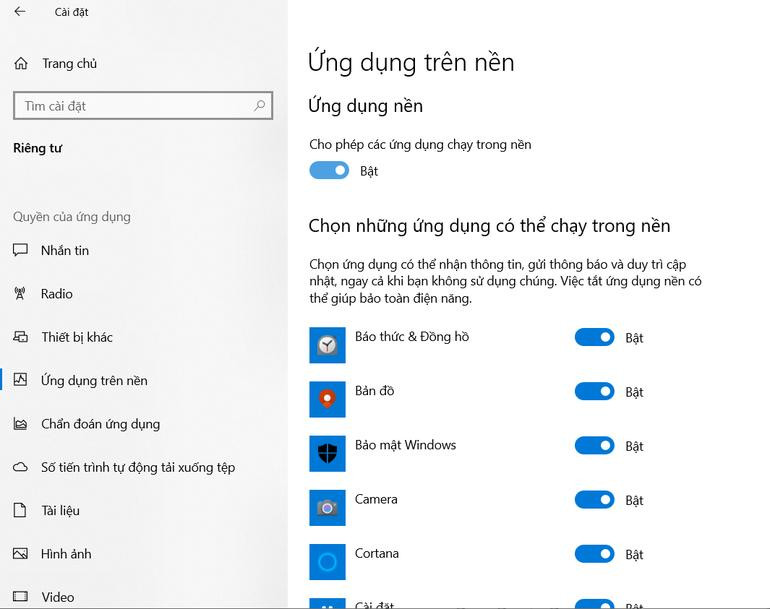Select Tài liệu in the sidebar
Screen dimensions: 770x609
coord(60,510)
